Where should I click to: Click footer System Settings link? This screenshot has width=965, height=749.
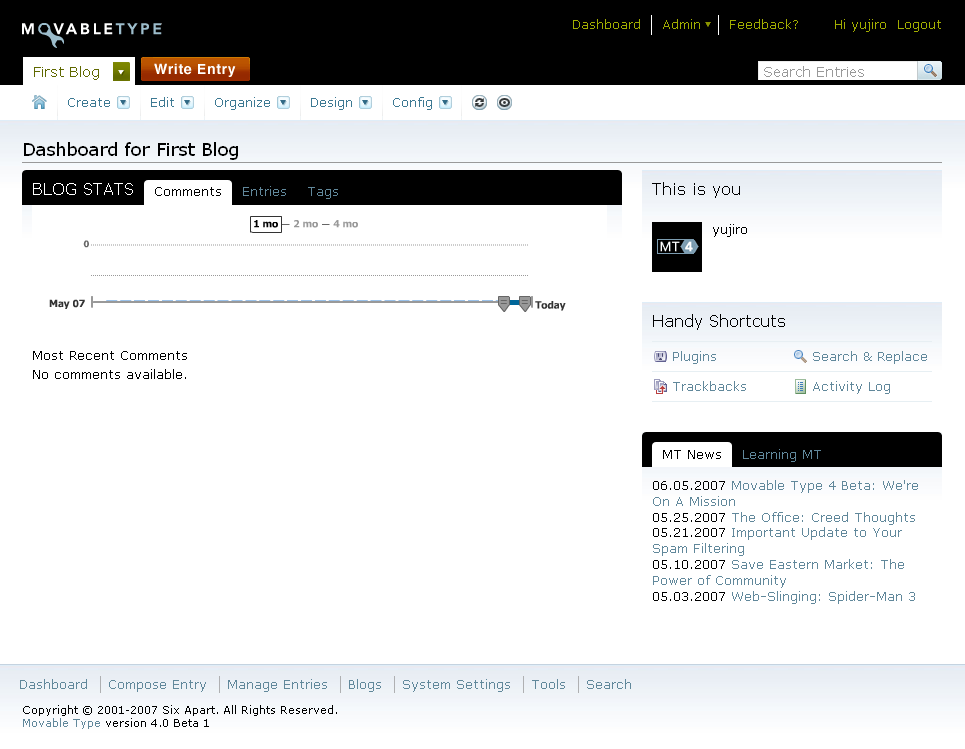pos(456,684)
